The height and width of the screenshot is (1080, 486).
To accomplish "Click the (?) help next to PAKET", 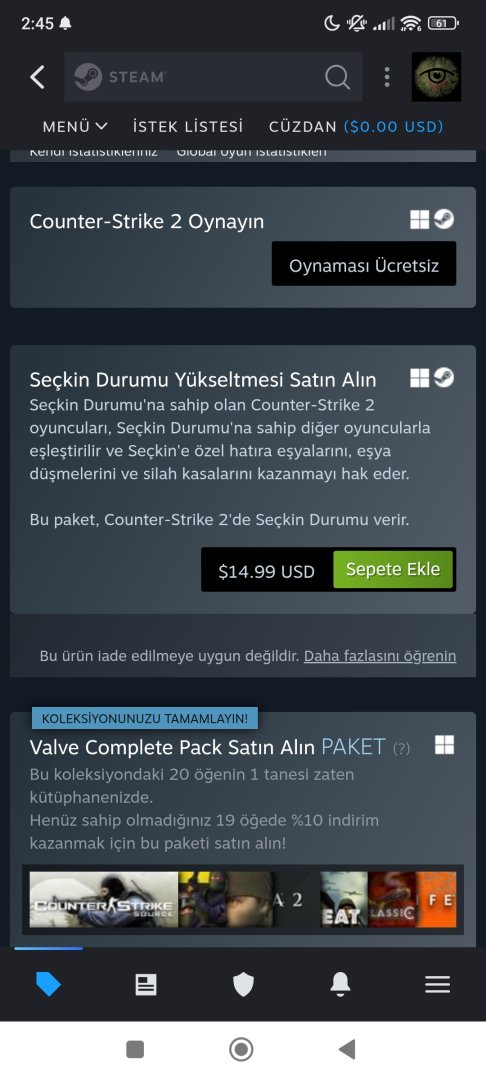I will coord(401,748).
